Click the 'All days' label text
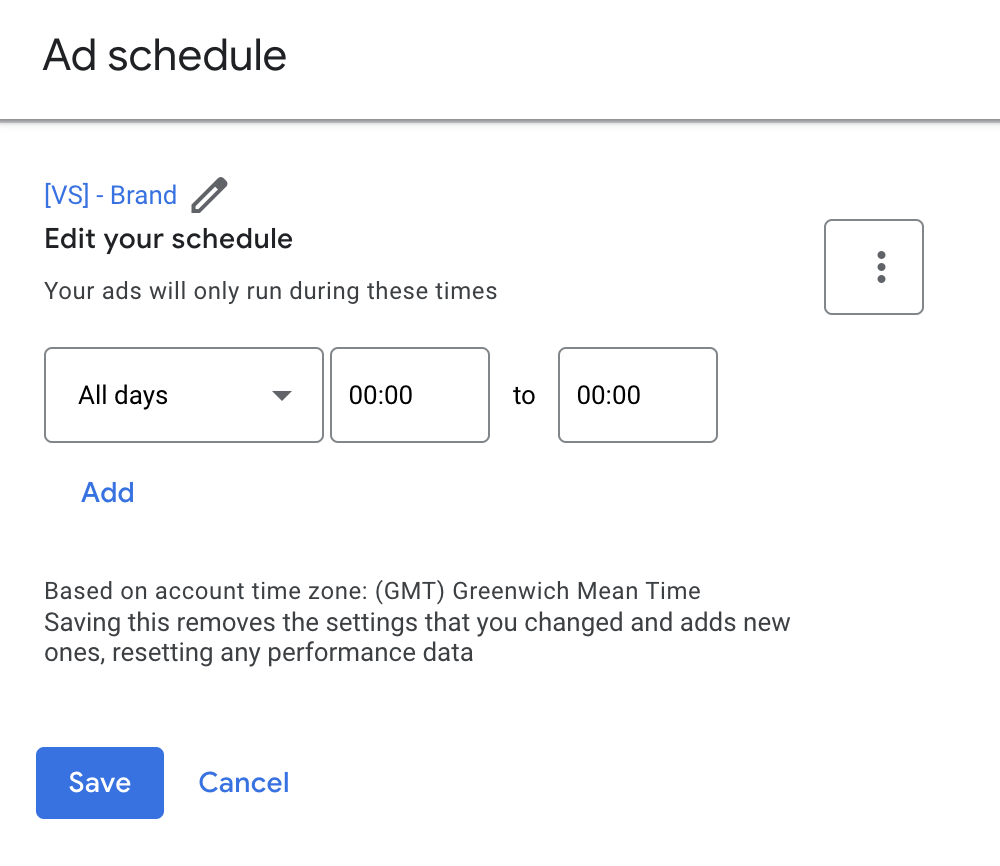 (x=123, y=395)
